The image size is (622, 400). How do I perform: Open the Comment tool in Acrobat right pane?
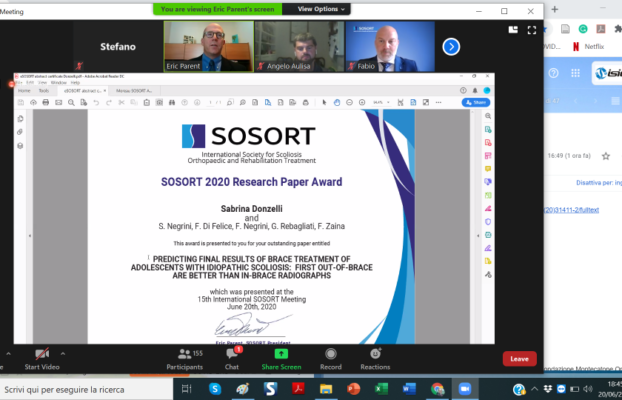point(488,169)
